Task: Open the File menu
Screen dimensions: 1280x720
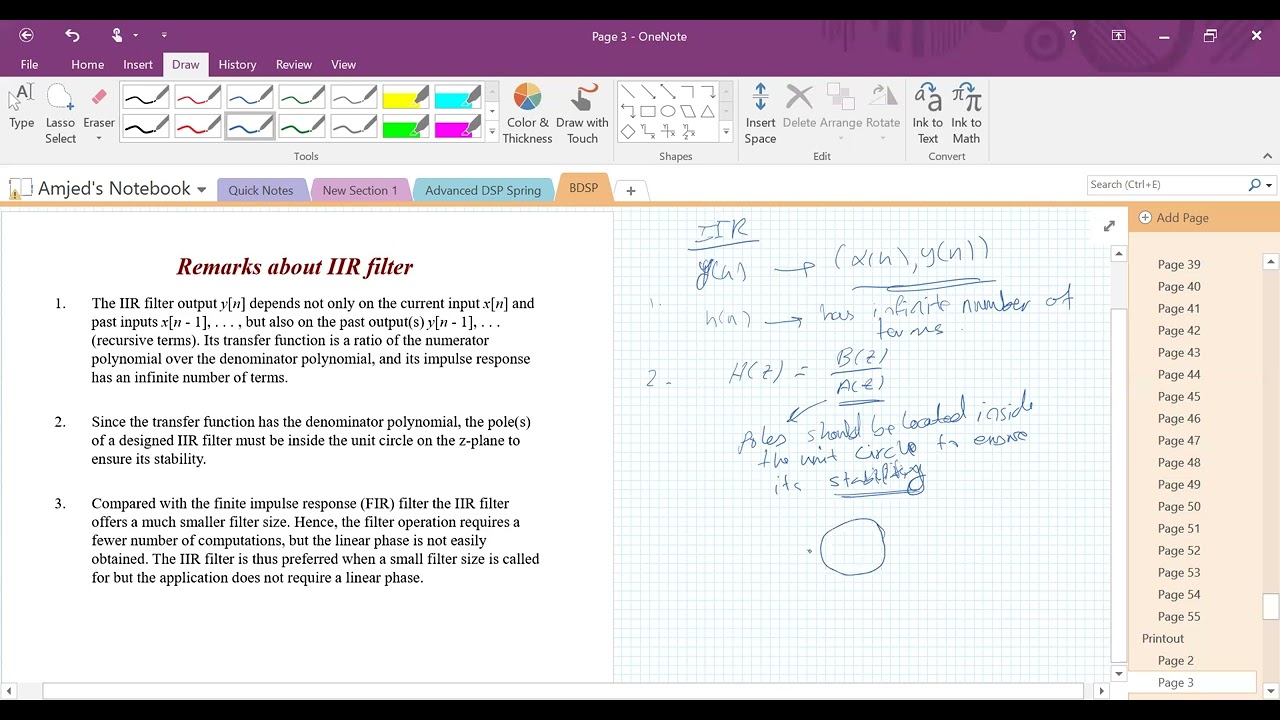Action: pyautogui.click(x=30, y=64)
